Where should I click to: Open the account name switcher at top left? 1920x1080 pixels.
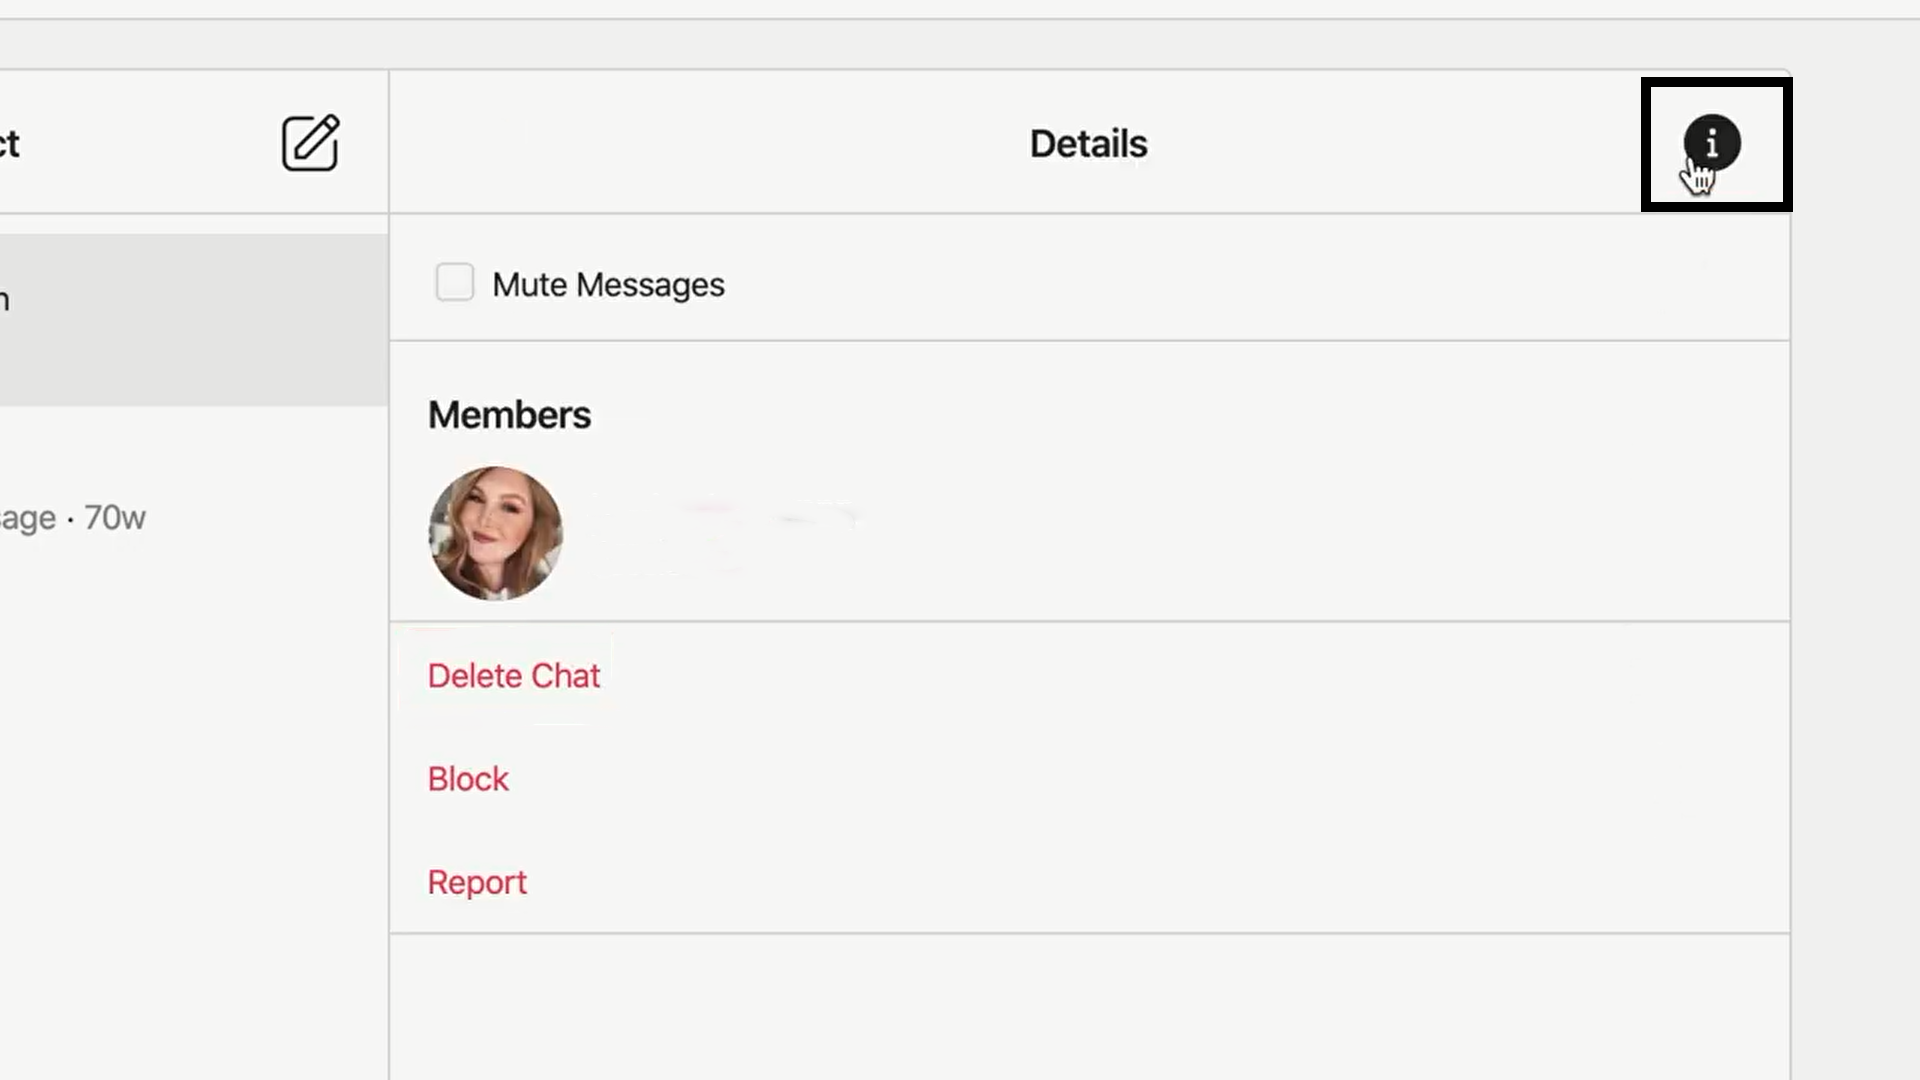(x=10, y=144)
